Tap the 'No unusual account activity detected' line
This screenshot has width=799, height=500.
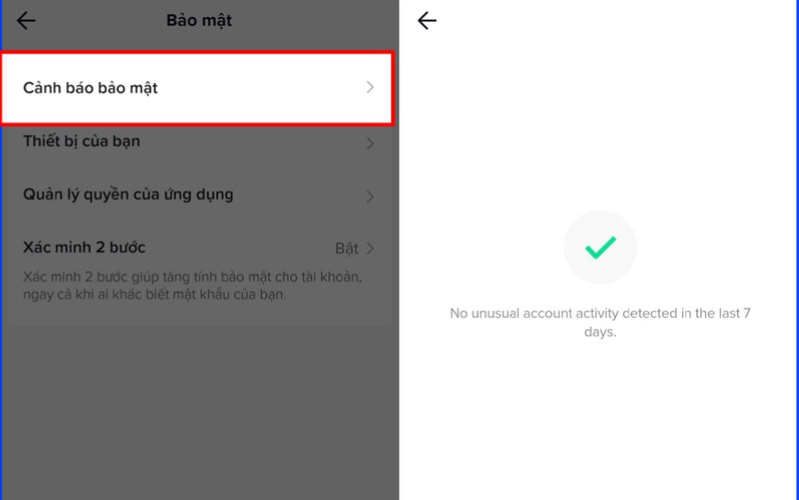click(600, 313)
